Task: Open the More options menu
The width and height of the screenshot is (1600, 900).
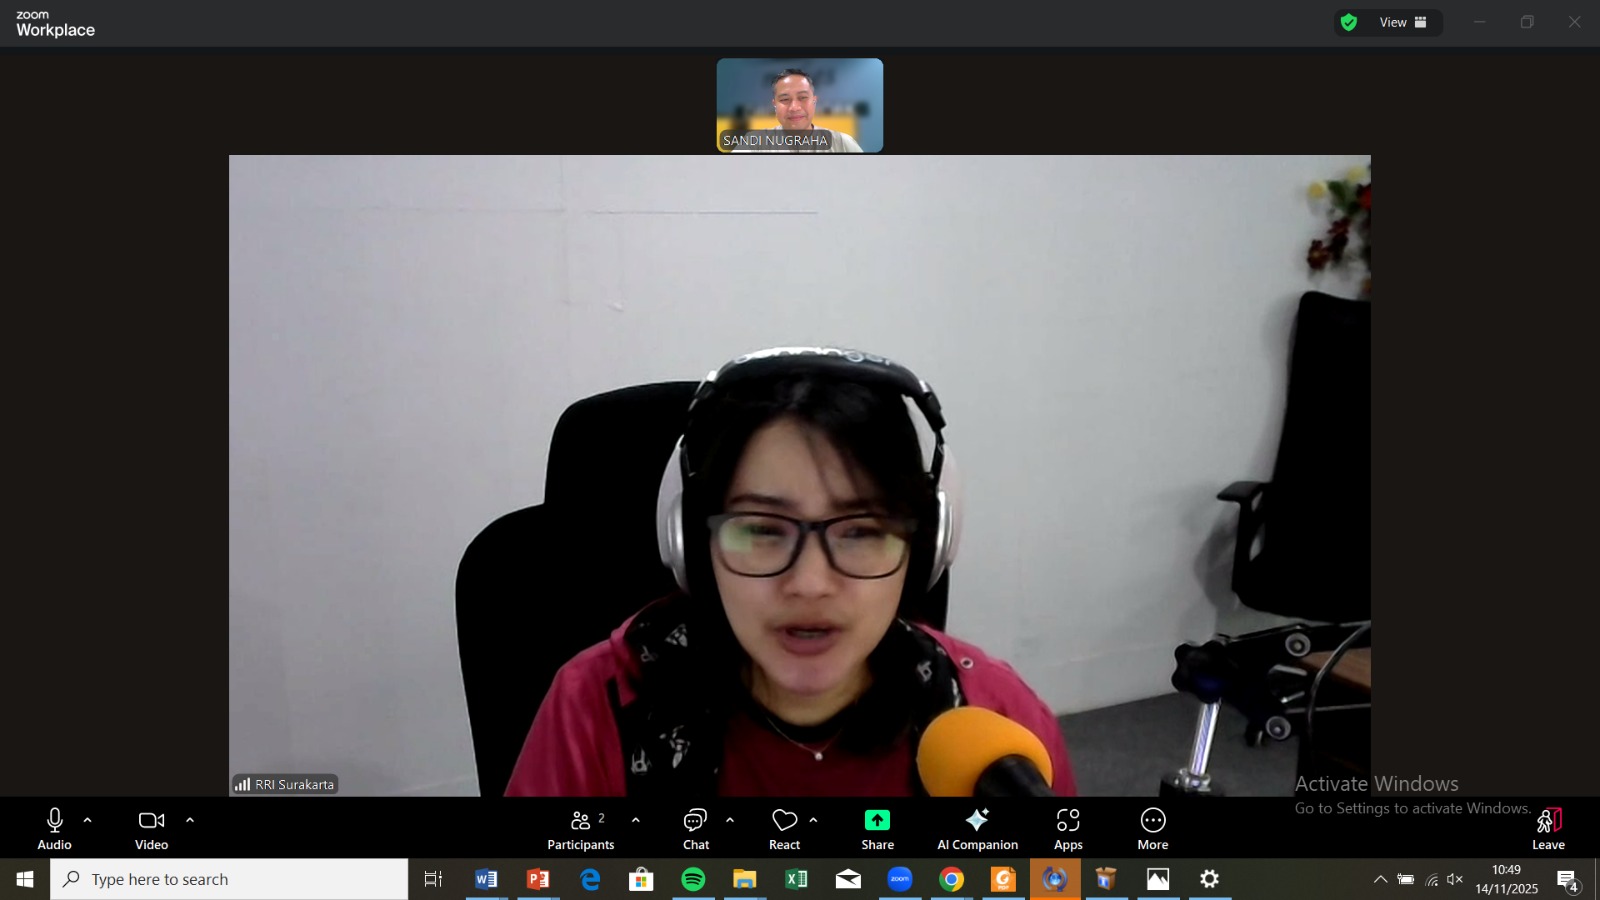Action: click(x=1153, y=828)
